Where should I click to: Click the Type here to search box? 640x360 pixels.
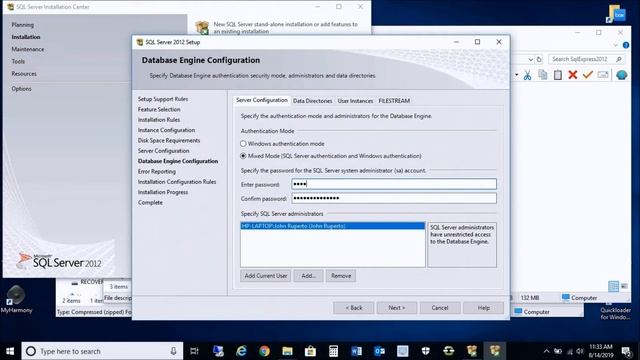tap(102, 351)
